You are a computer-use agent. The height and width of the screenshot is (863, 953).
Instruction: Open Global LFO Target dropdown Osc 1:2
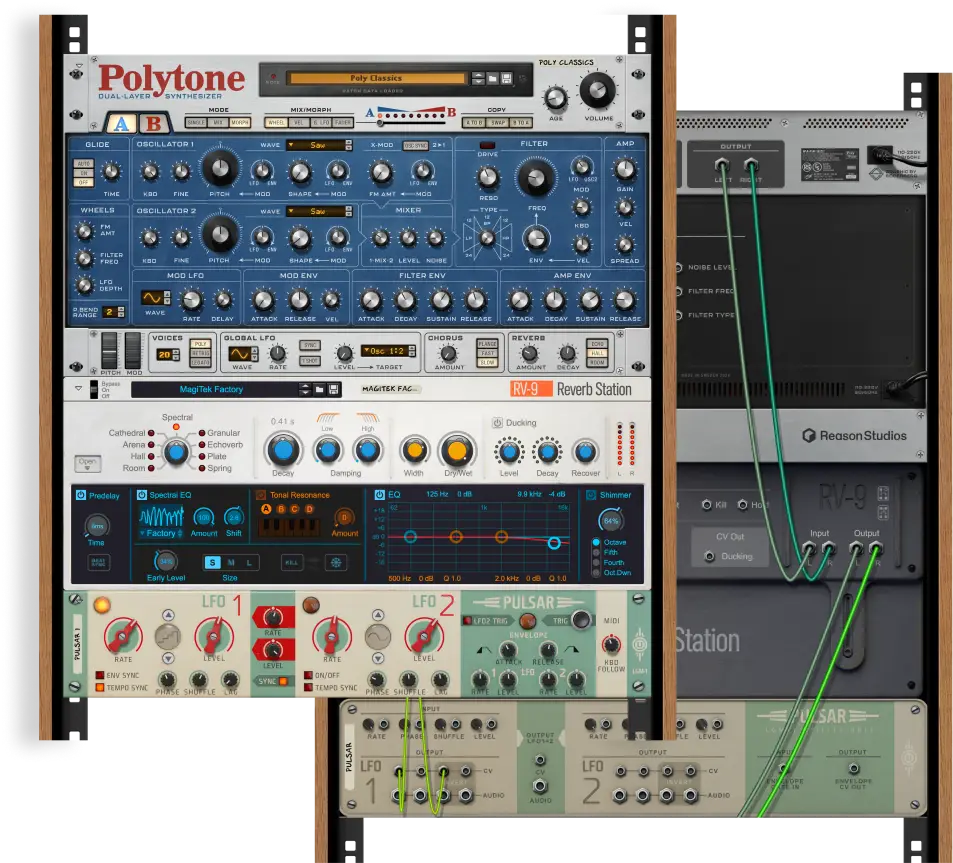pyautogui.click(x=388, y=351)
